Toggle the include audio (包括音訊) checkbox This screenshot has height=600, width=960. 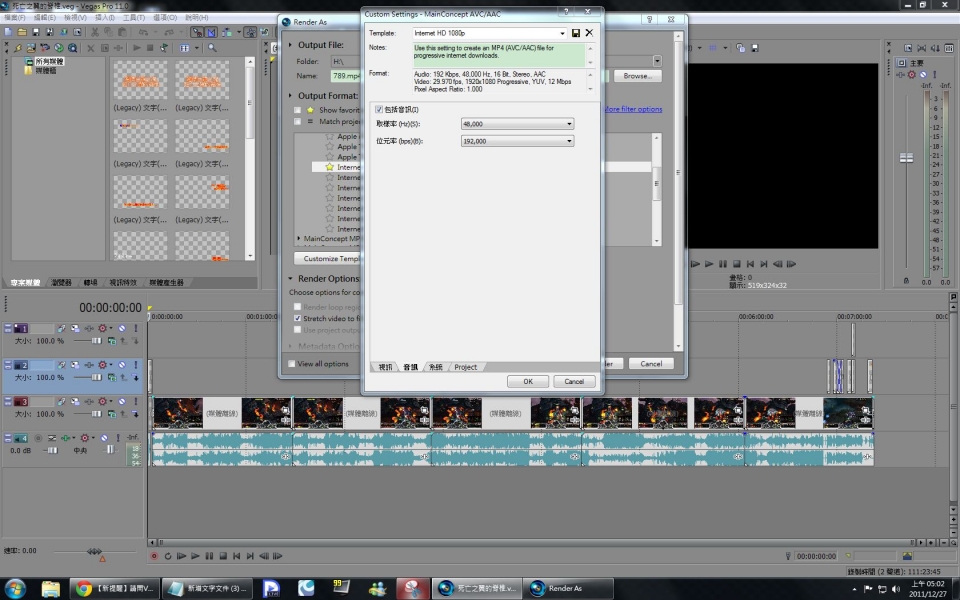378,109
